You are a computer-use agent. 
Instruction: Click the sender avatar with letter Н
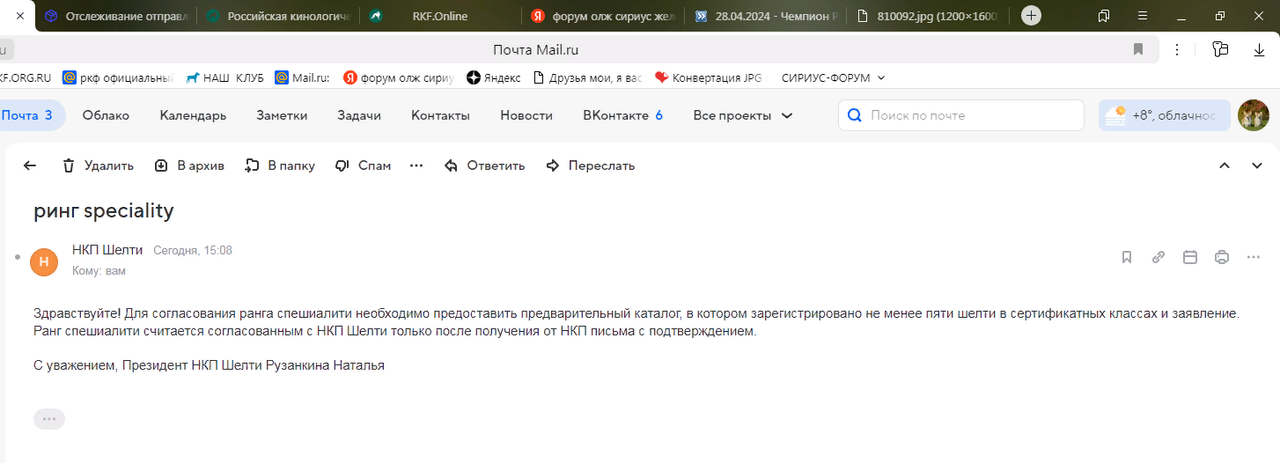point(44,261)
